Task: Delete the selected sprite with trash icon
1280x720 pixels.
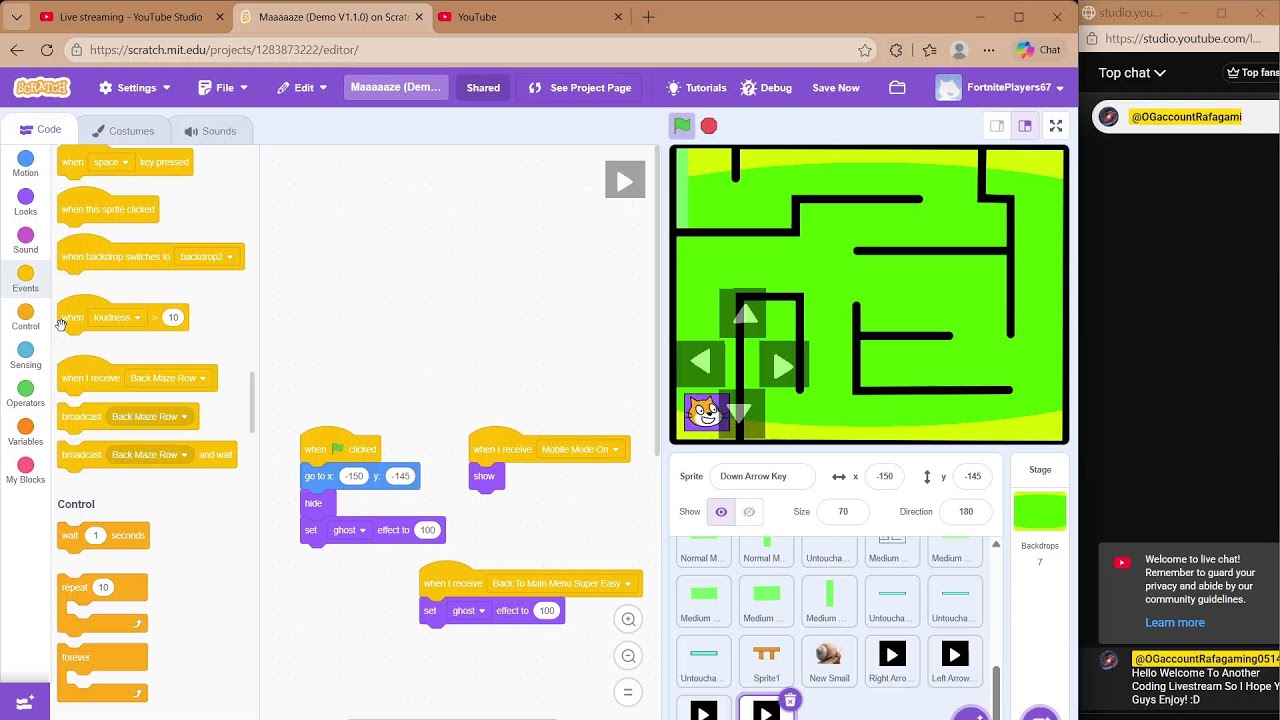Action: (790, 700)
